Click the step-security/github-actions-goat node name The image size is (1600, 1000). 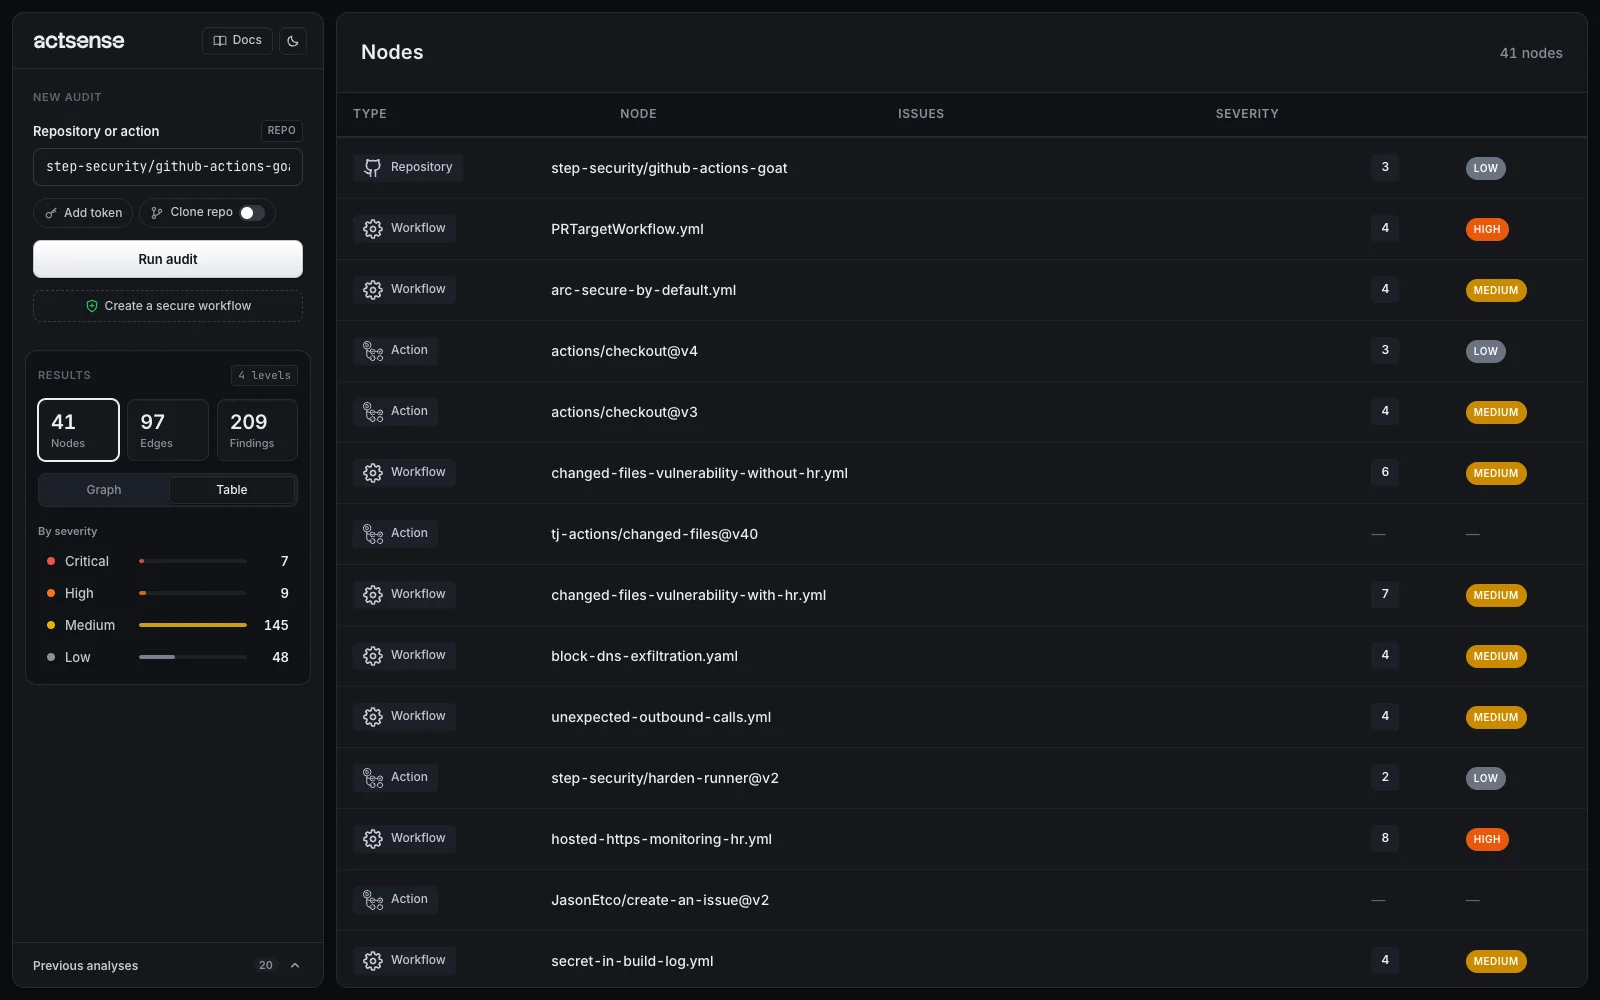(669, 168)
